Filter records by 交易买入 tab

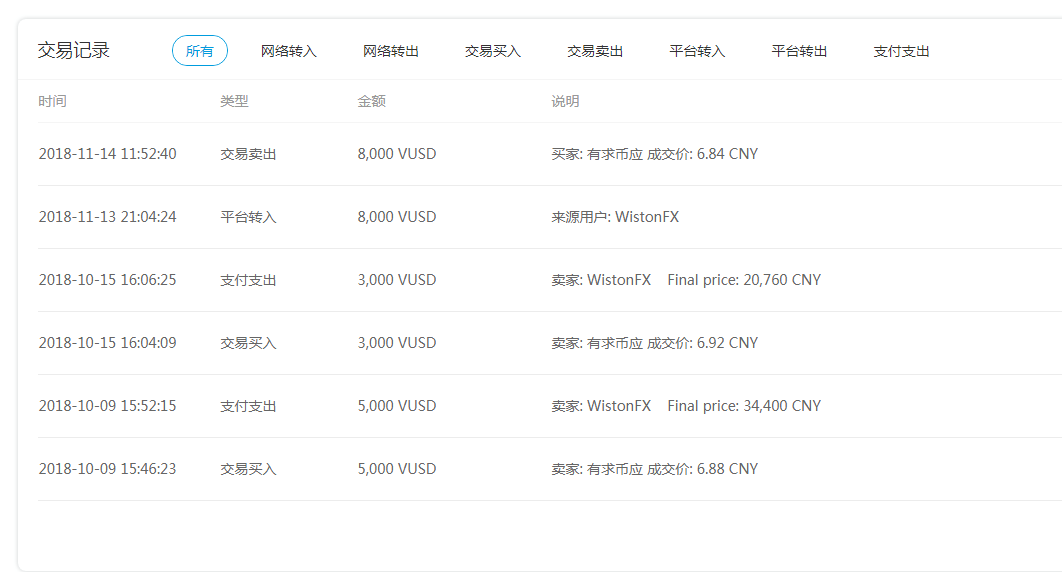(x=492, y=51)
